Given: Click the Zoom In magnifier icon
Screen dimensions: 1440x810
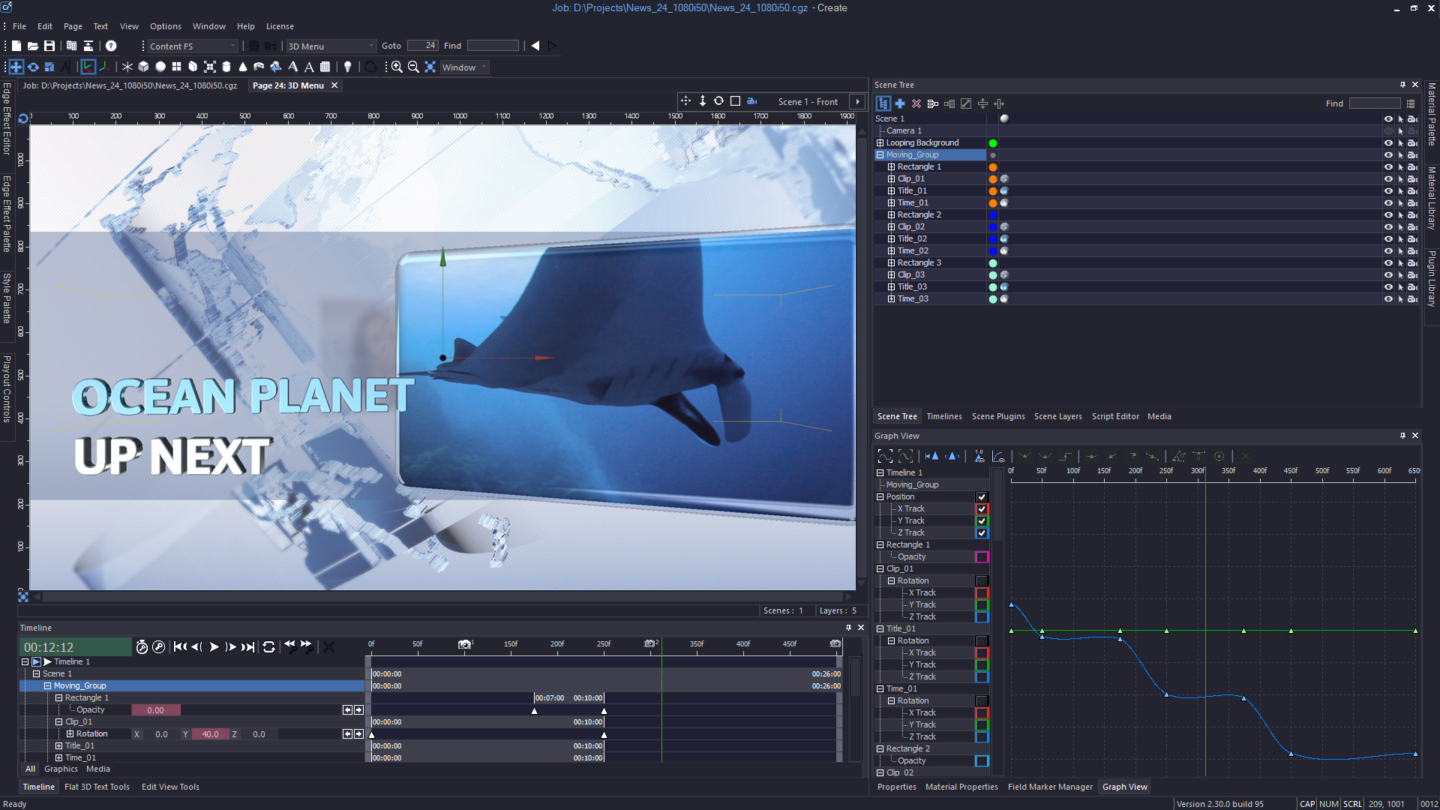Looking at the screenshot, I should [x=398, y=66].
